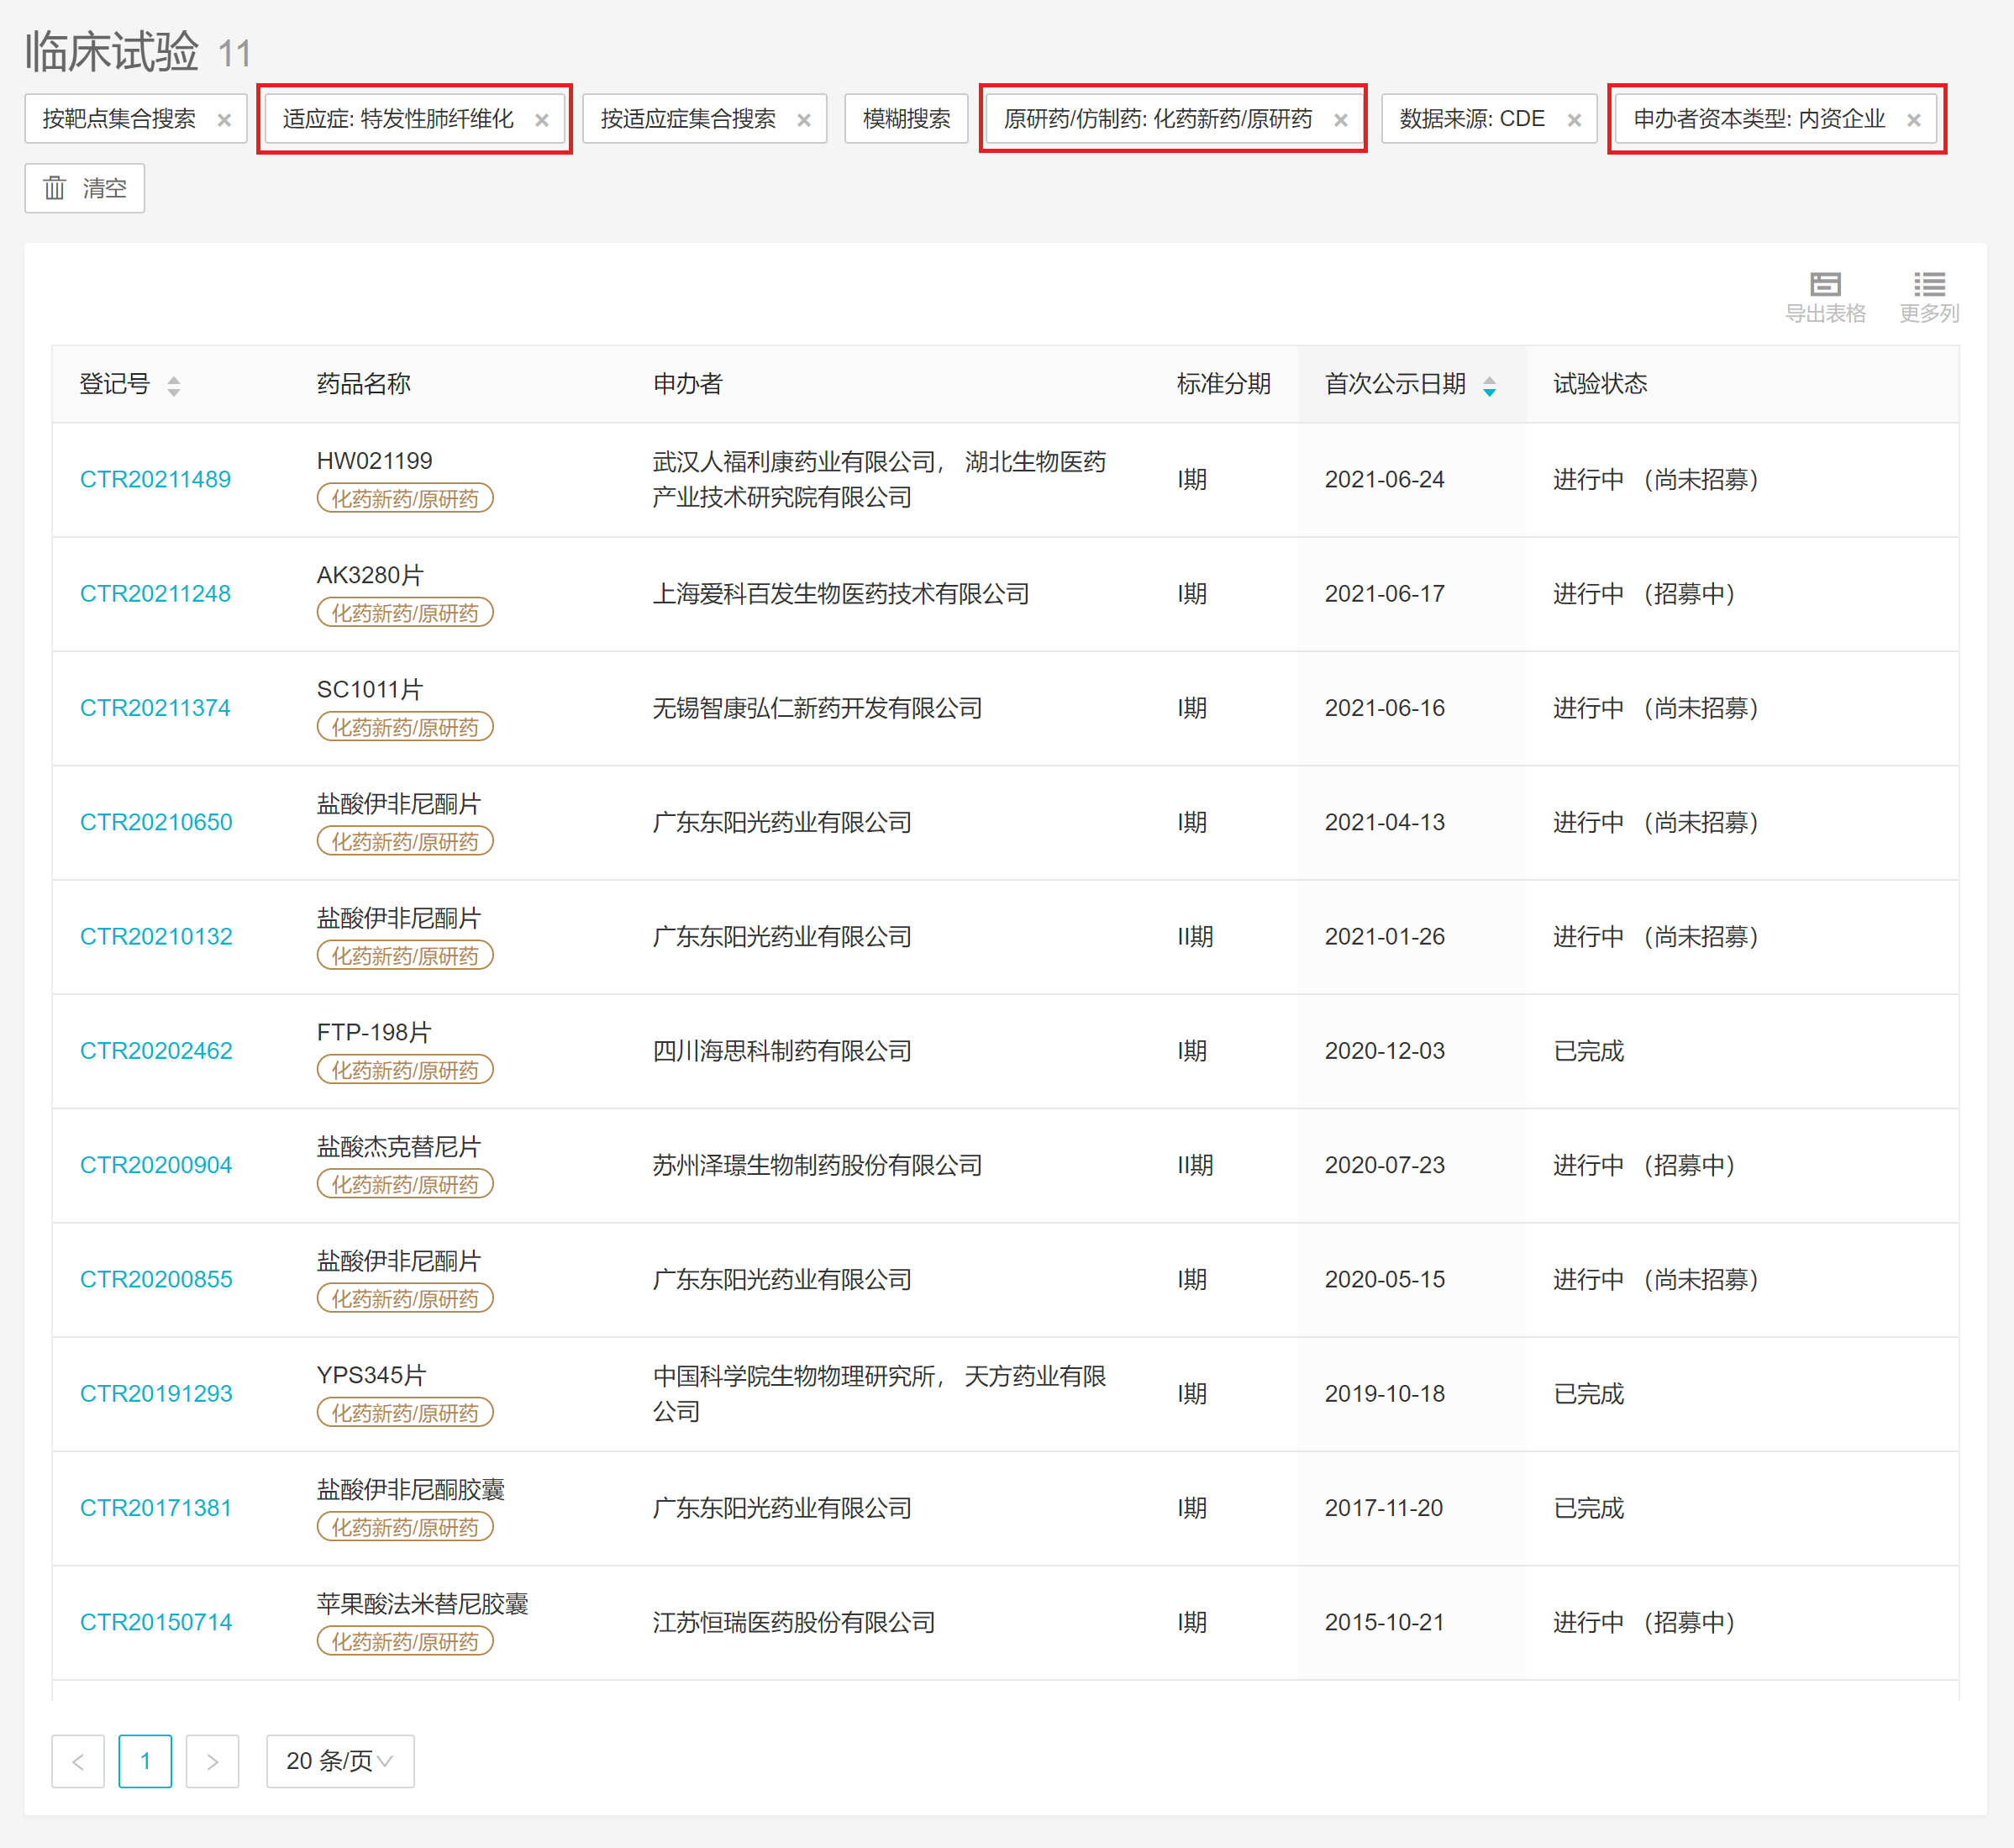2014x1848 pixels.
Task: Open trial CTR20200904 link
Action: pos(155,1164)
